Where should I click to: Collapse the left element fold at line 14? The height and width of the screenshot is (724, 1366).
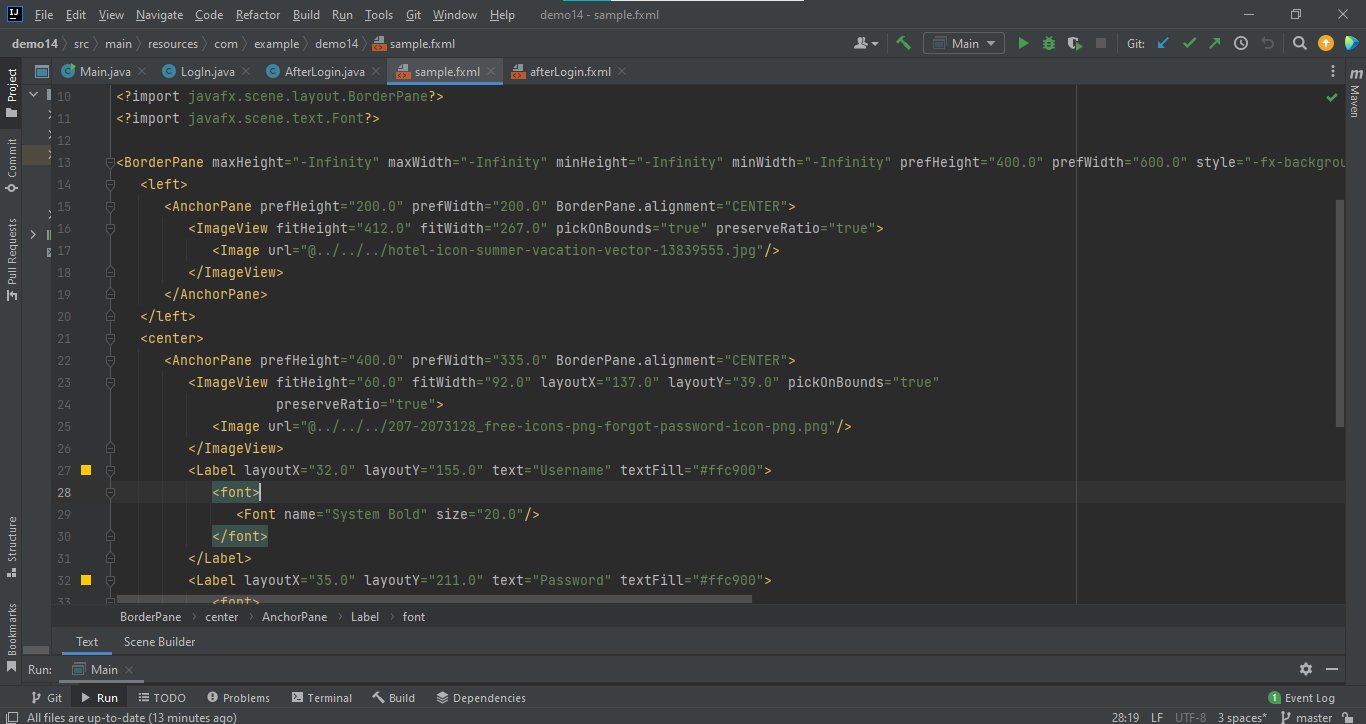point(110,184)
